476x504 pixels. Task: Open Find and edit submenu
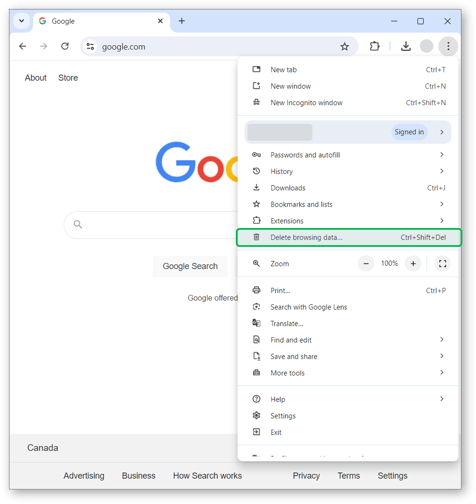(348, 340)
